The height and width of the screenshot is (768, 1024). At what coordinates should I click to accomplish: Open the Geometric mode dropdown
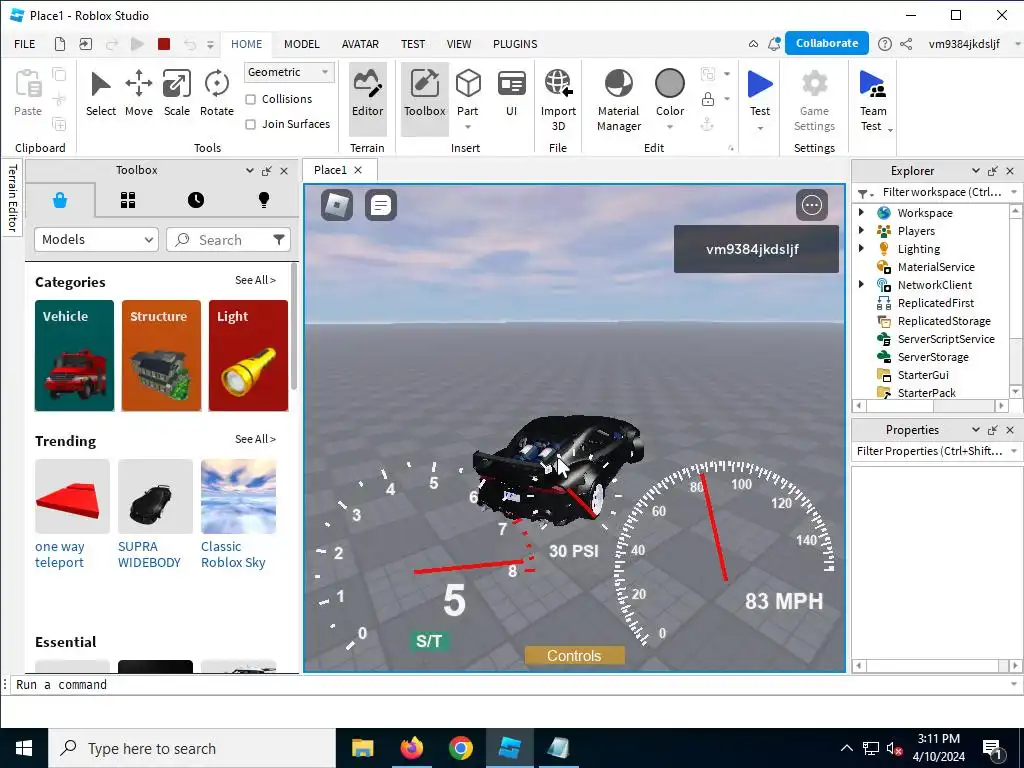click(289, 72)
